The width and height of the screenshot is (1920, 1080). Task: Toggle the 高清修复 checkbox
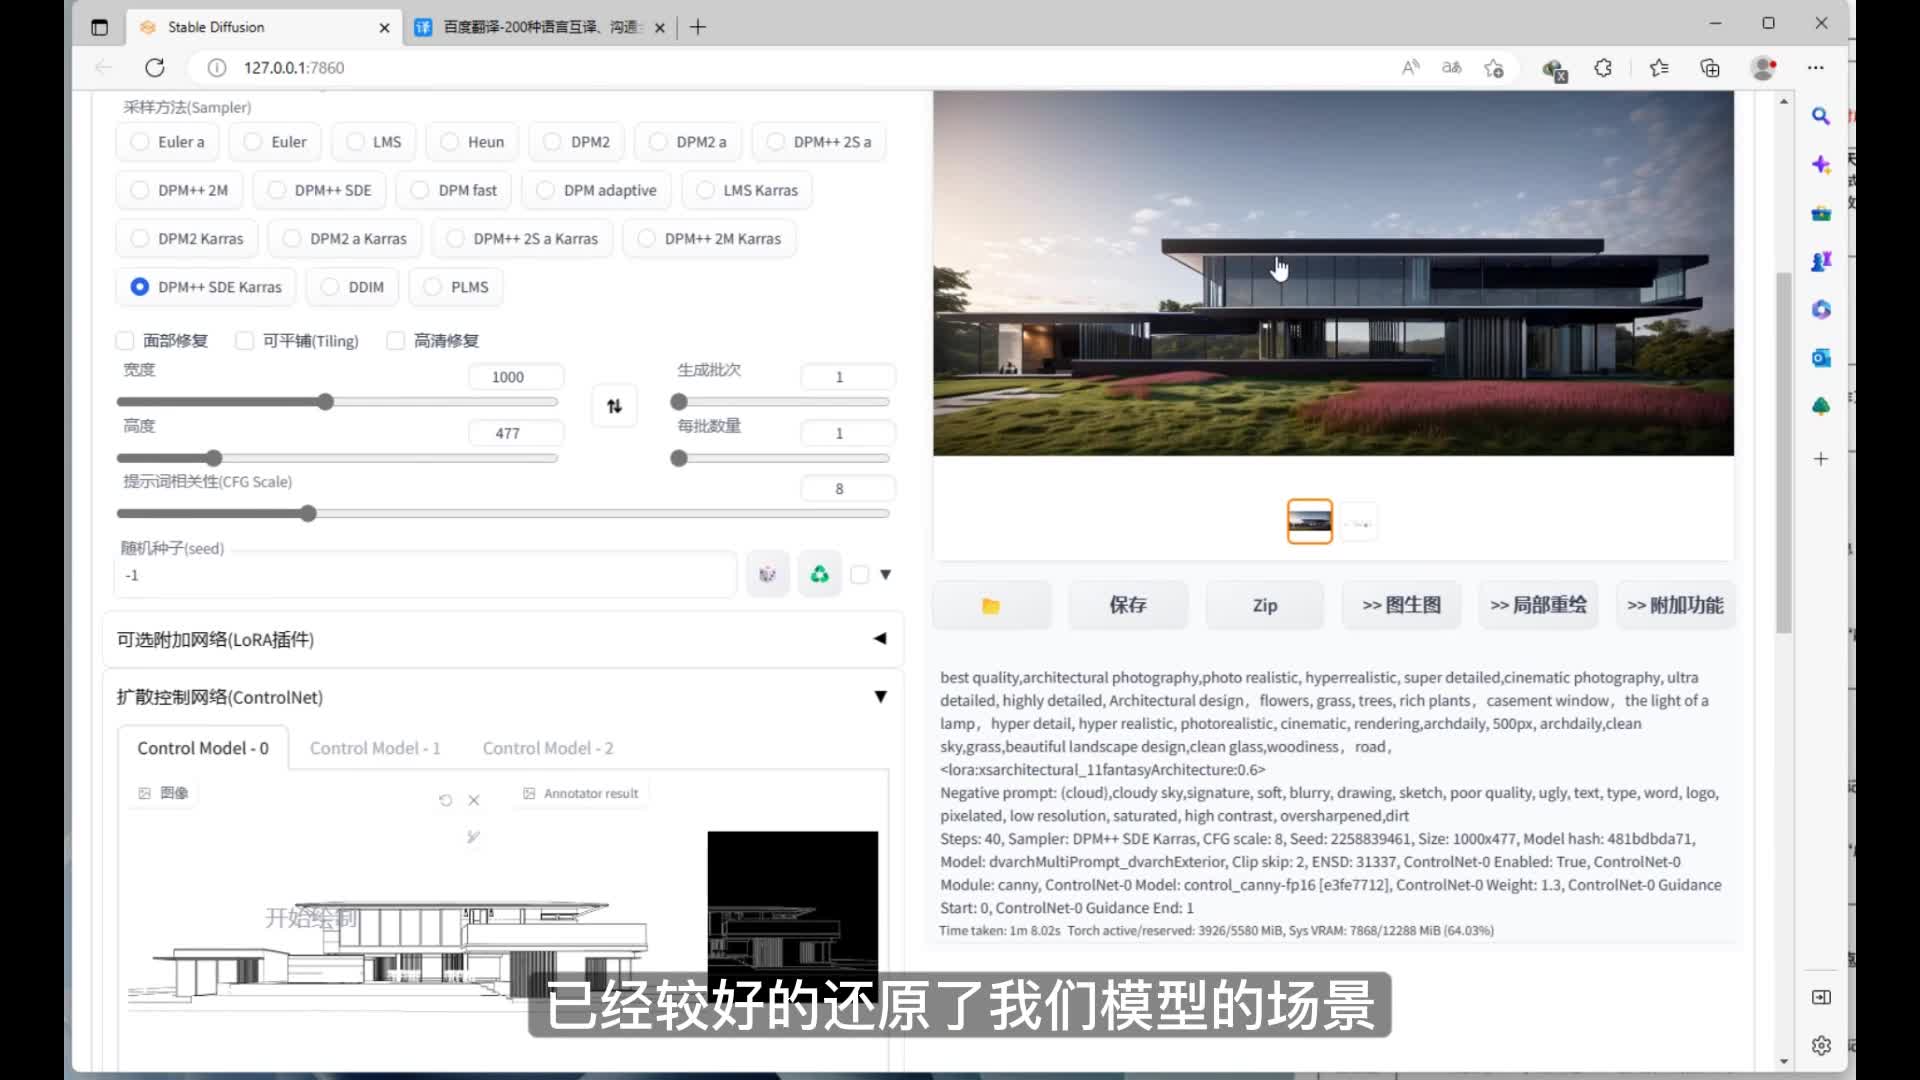396,341
